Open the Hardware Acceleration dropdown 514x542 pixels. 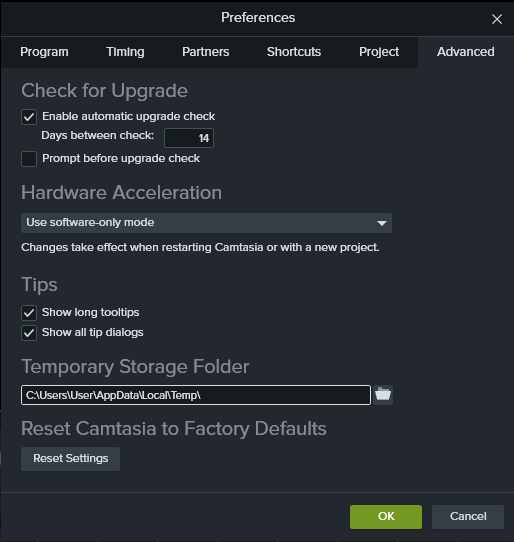[206, 223]
